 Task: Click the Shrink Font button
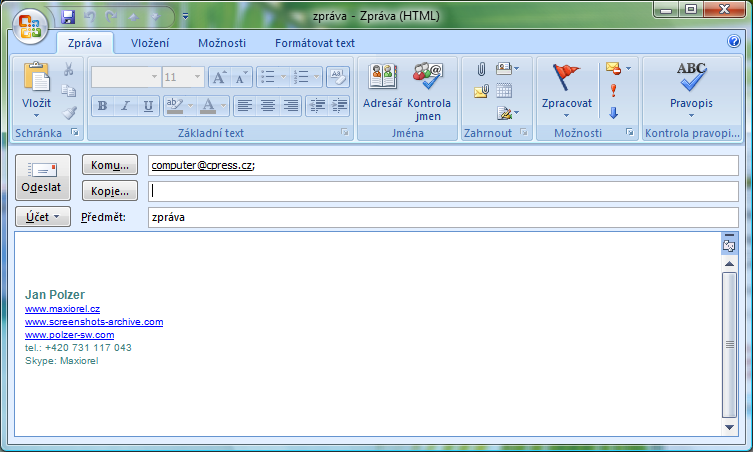point(242,77)
